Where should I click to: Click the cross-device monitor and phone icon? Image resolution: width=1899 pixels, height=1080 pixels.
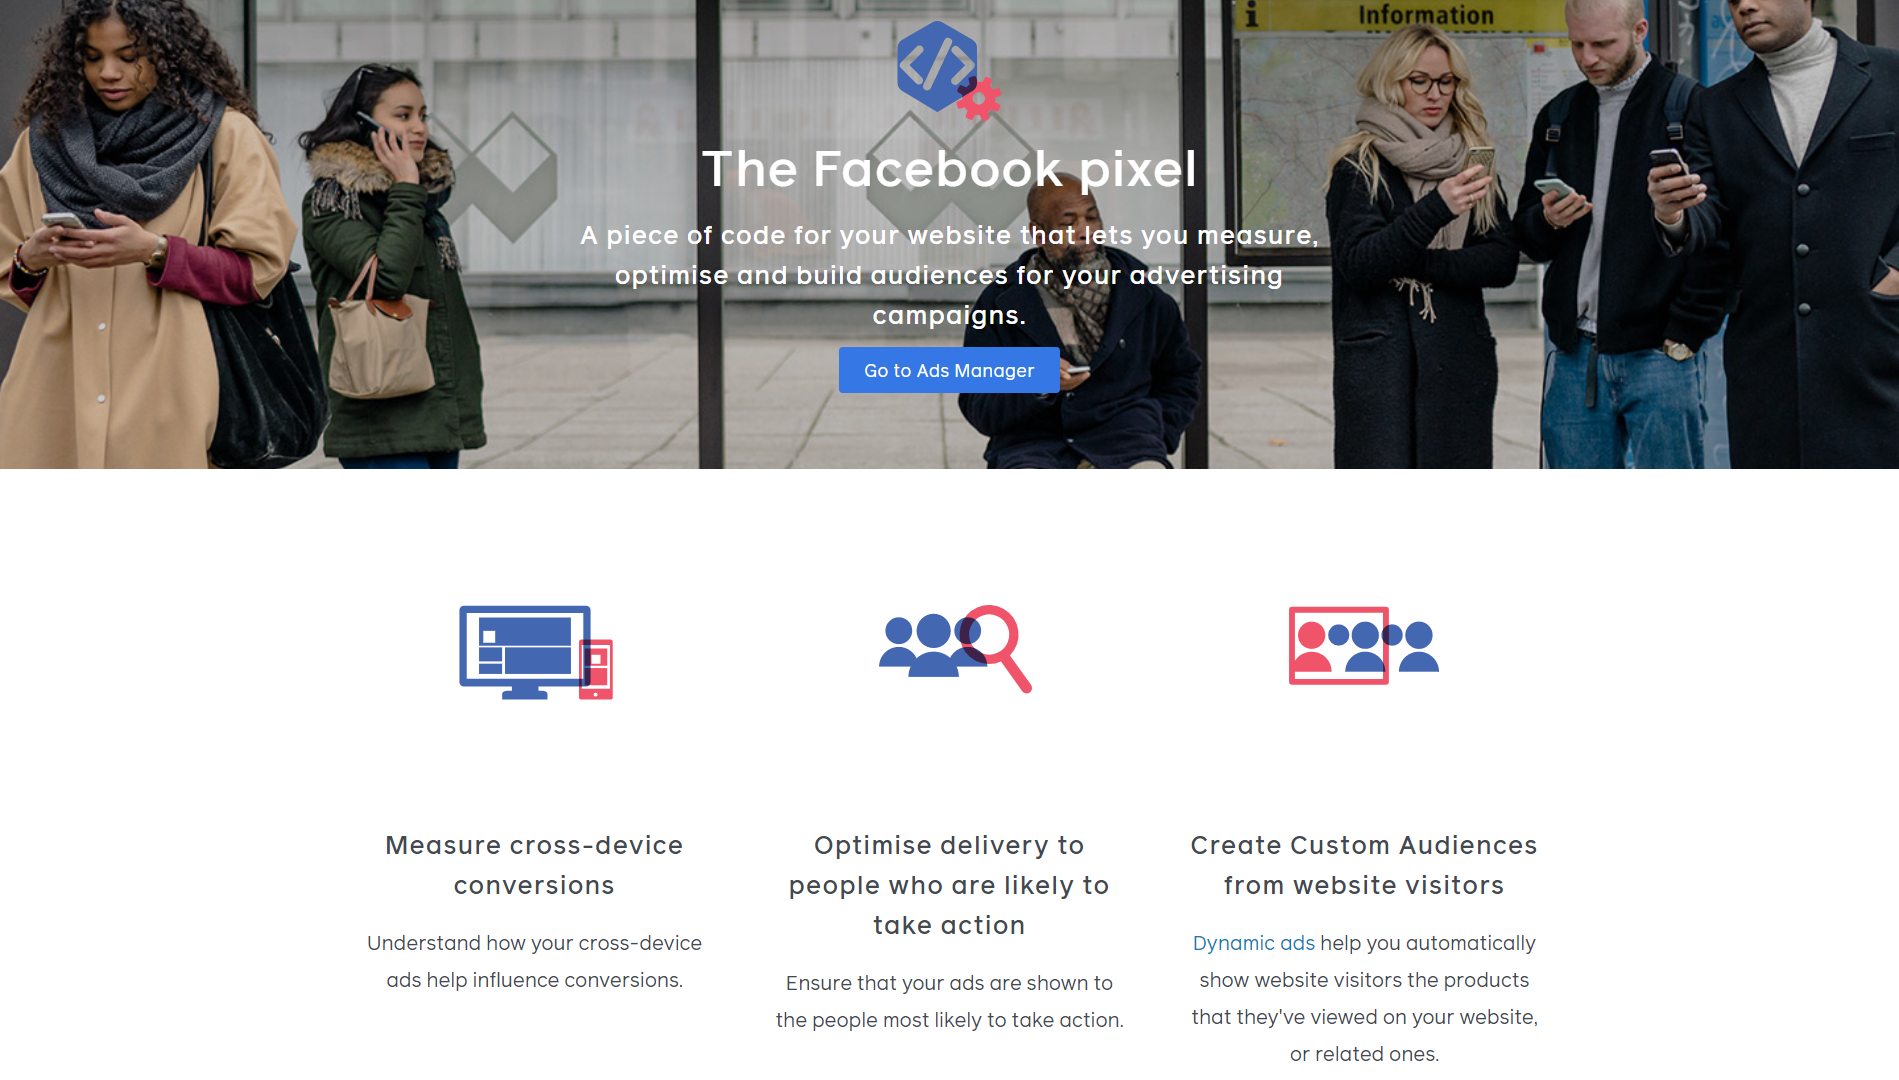click(x=536, y=652)
